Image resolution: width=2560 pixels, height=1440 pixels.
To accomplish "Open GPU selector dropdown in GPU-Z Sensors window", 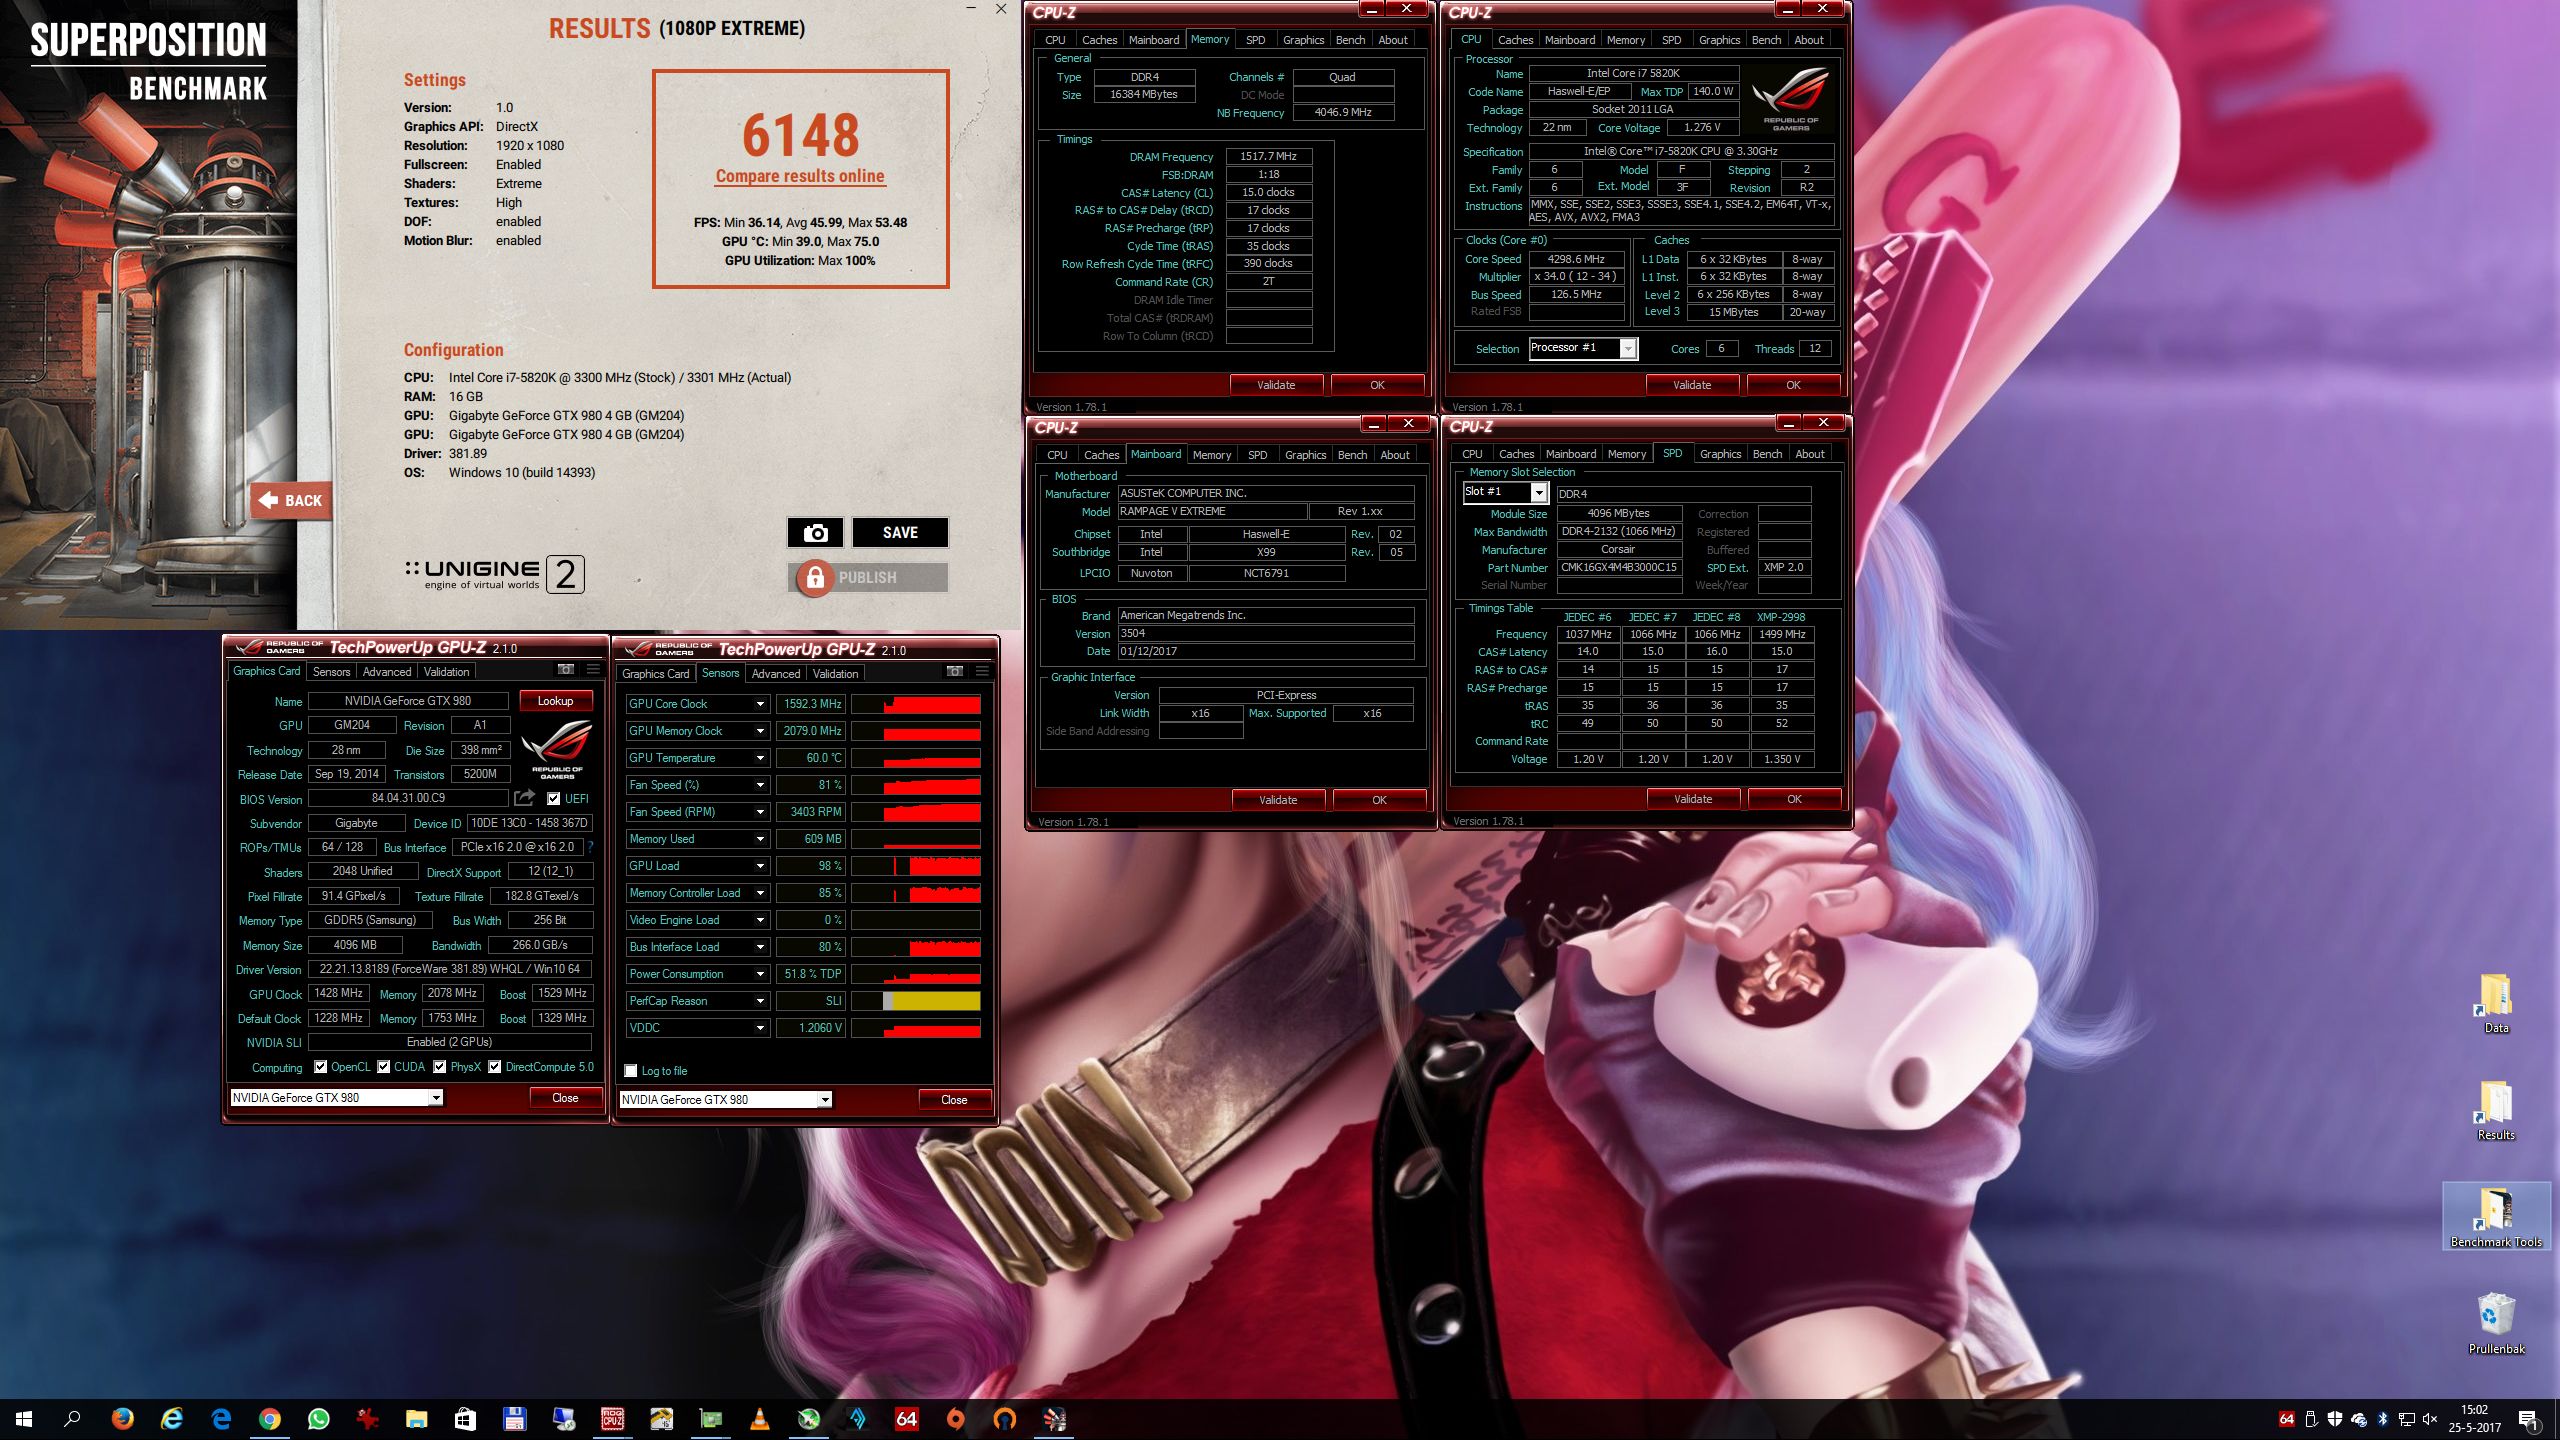I will point(825,1100).
